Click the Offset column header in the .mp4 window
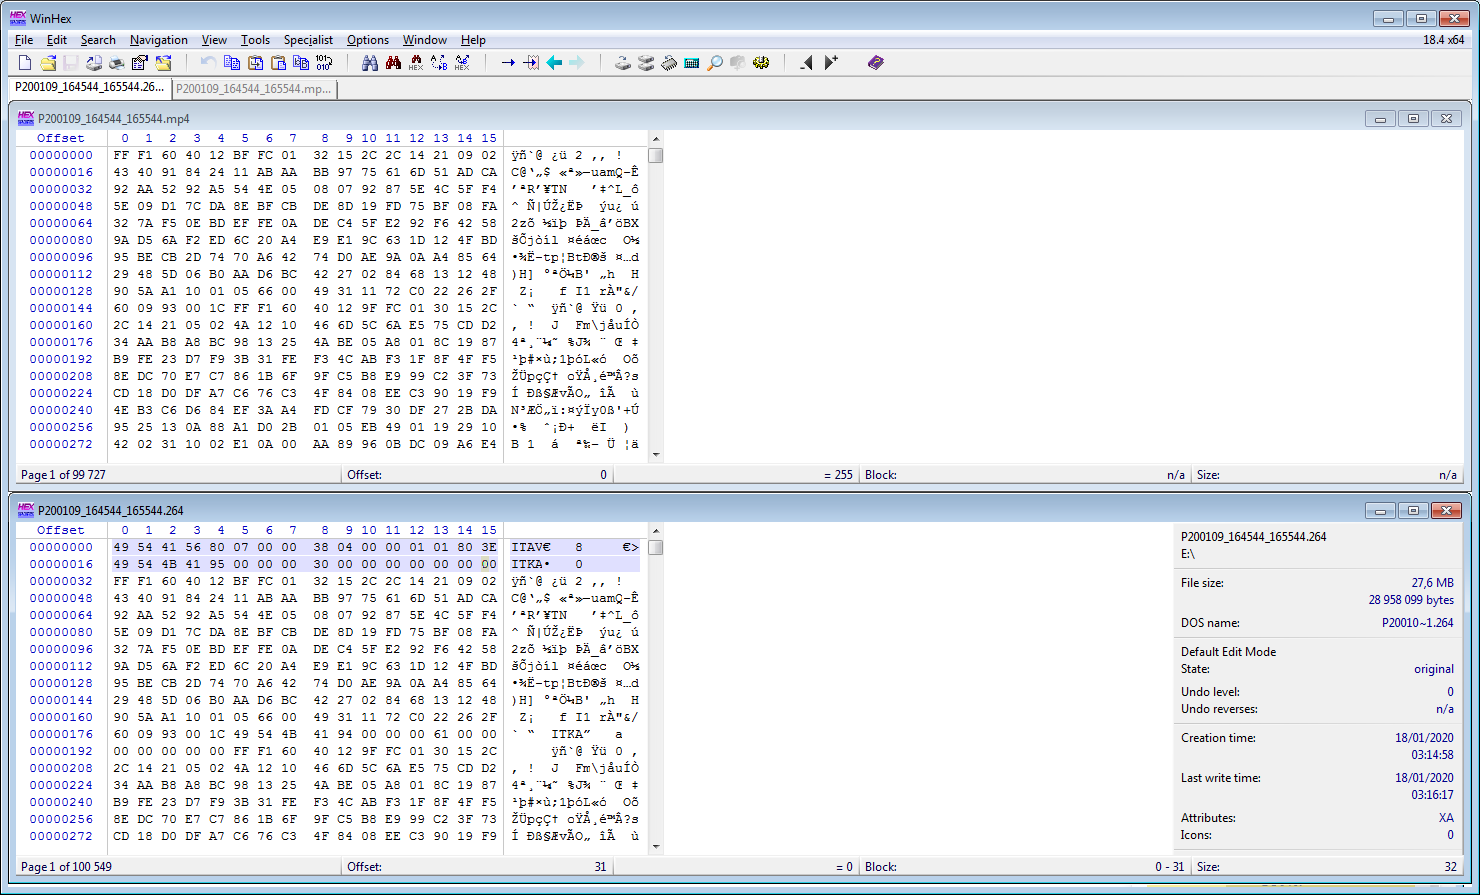Viewport: 1480px width, 895px height. click(61, 138)
